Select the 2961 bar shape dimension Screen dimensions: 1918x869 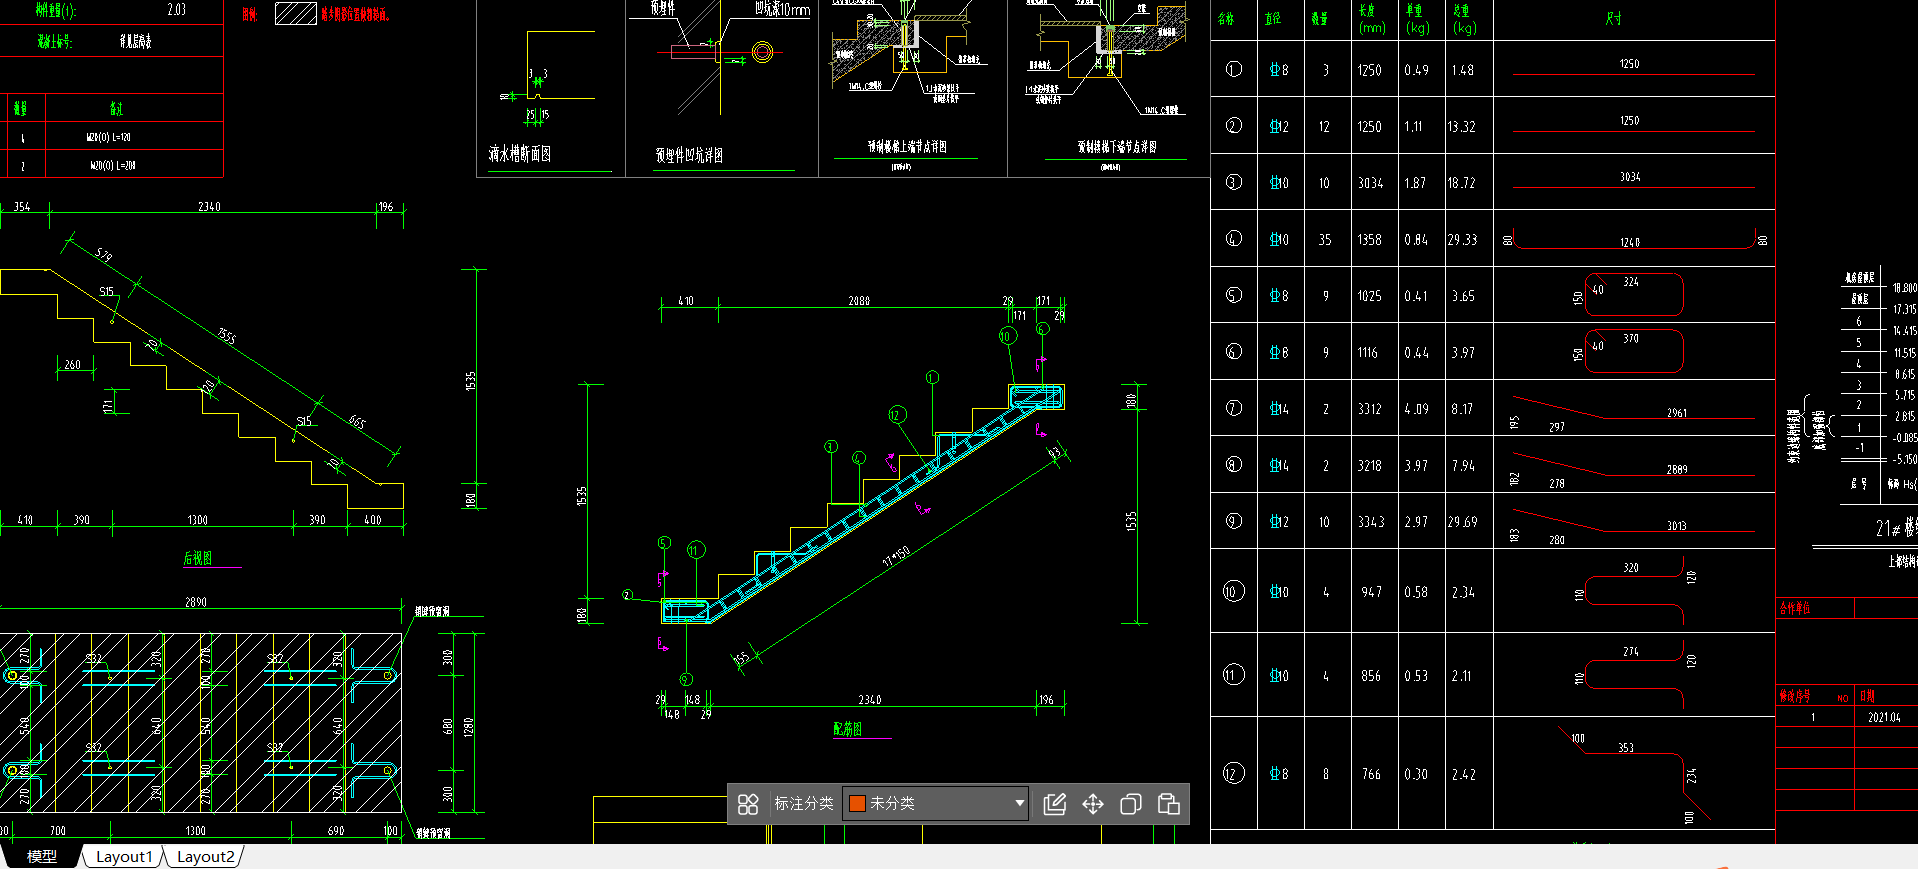tap(1677, 413)
